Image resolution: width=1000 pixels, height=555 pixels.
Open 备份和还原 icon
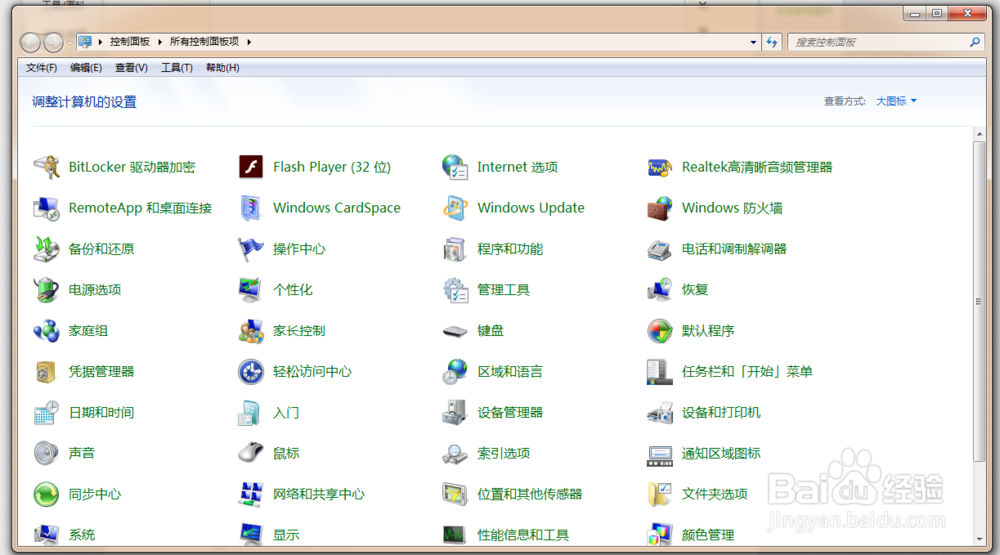point(47,249)
